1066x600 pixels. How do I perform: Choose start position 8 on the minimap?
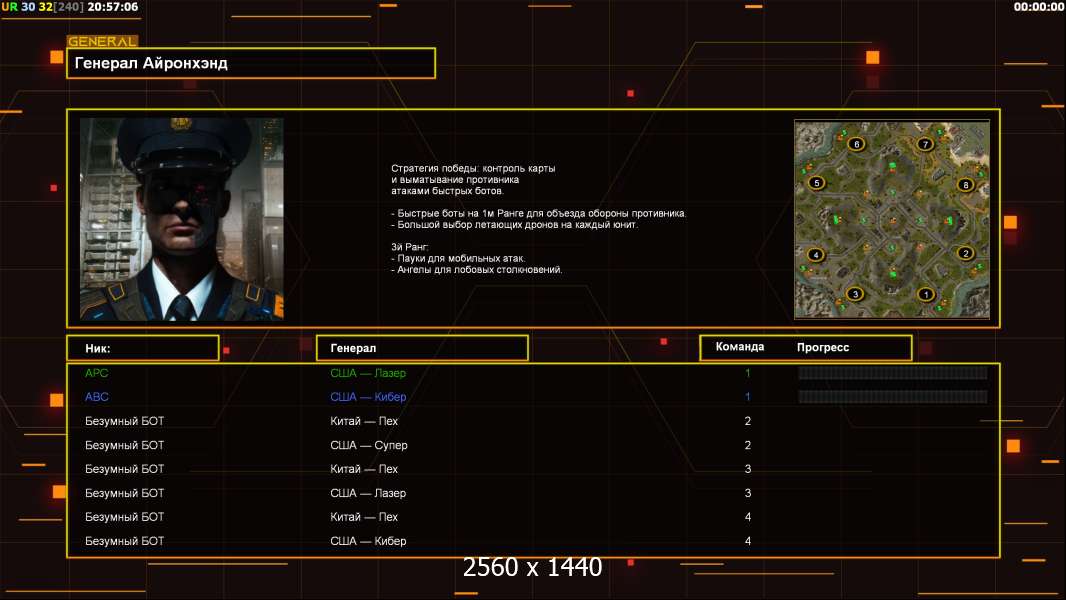click(965, 184)
